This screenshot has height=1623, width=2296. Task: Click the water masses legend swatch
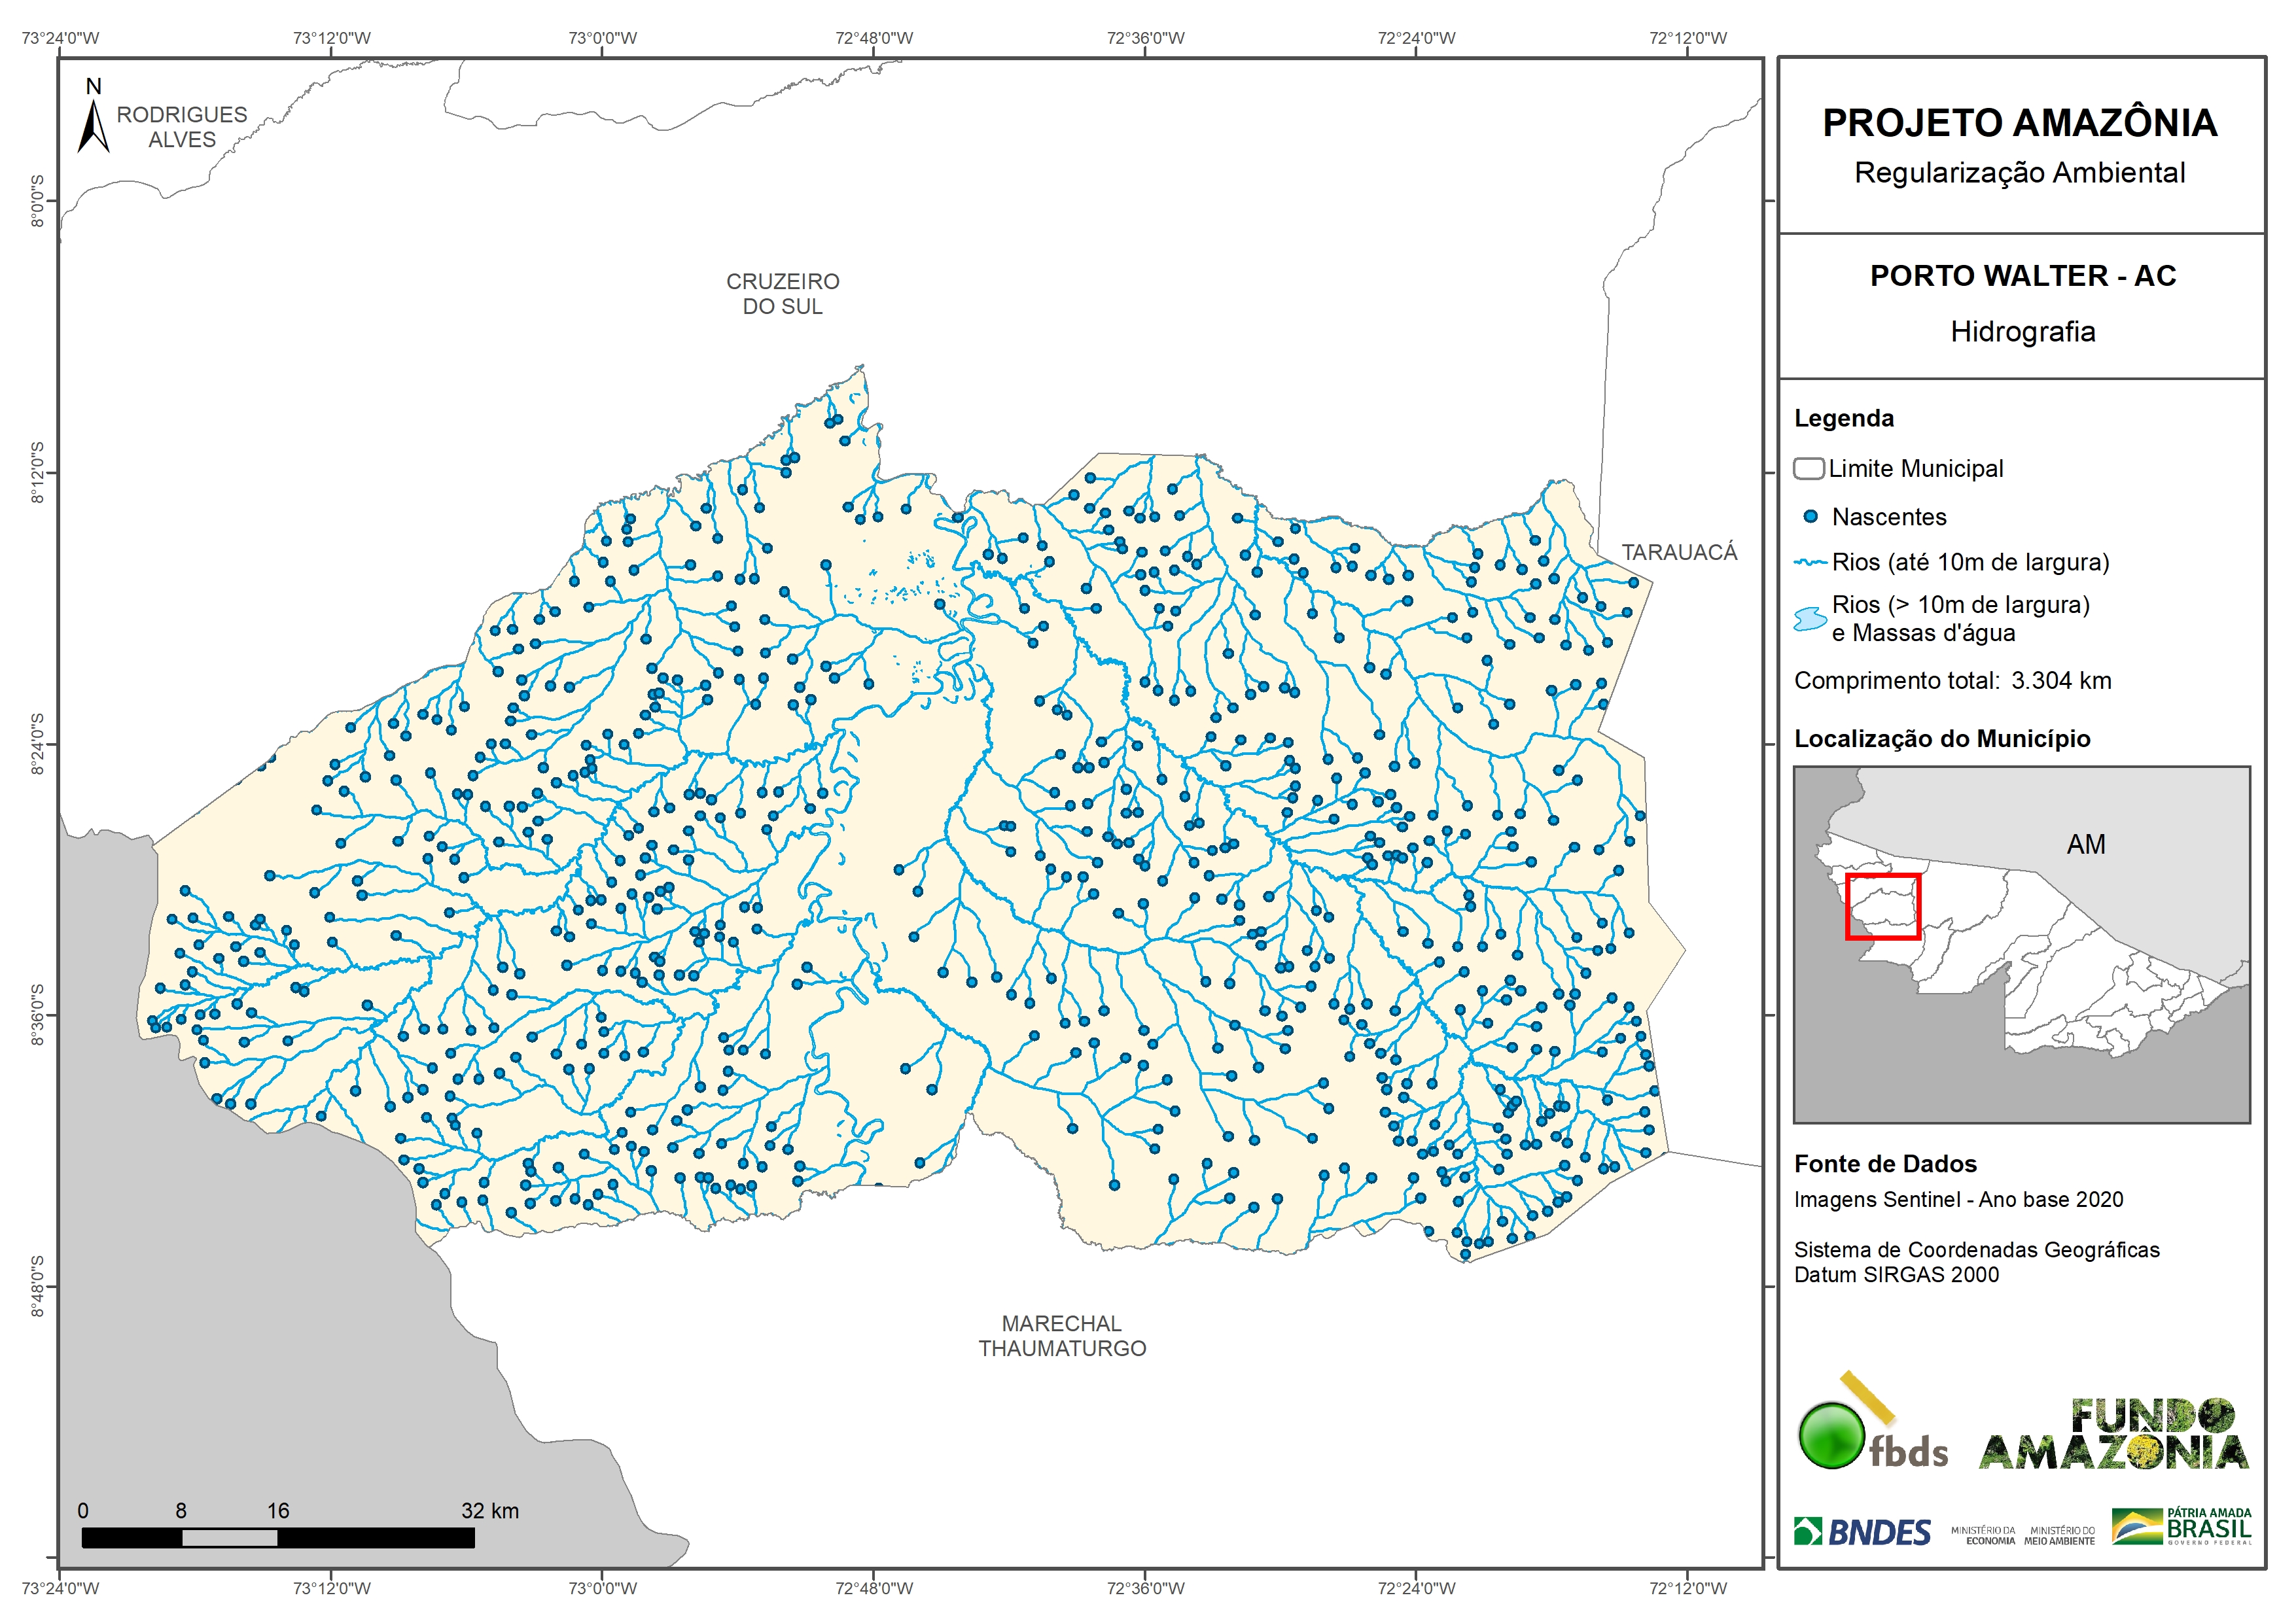(x=1810, y=619)
